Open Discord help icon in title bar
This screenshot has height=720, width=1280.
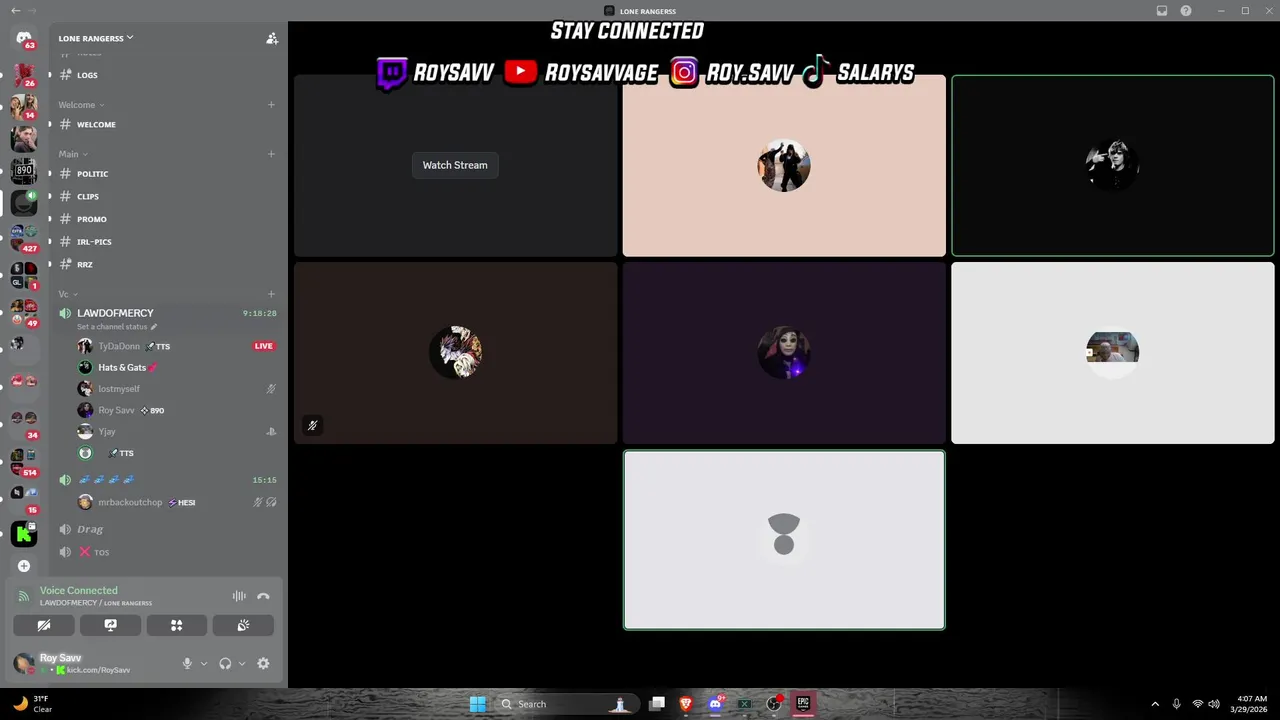1186,11
